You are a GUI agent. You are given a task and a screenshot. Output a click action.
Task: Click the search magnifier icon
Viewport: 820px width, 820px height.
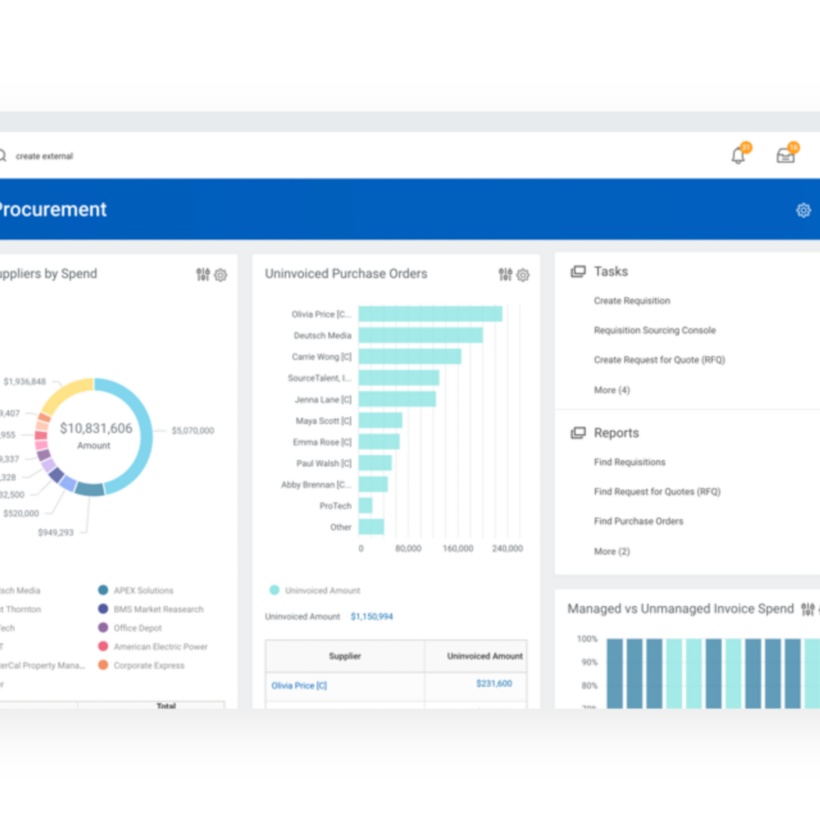pos(3,156)
